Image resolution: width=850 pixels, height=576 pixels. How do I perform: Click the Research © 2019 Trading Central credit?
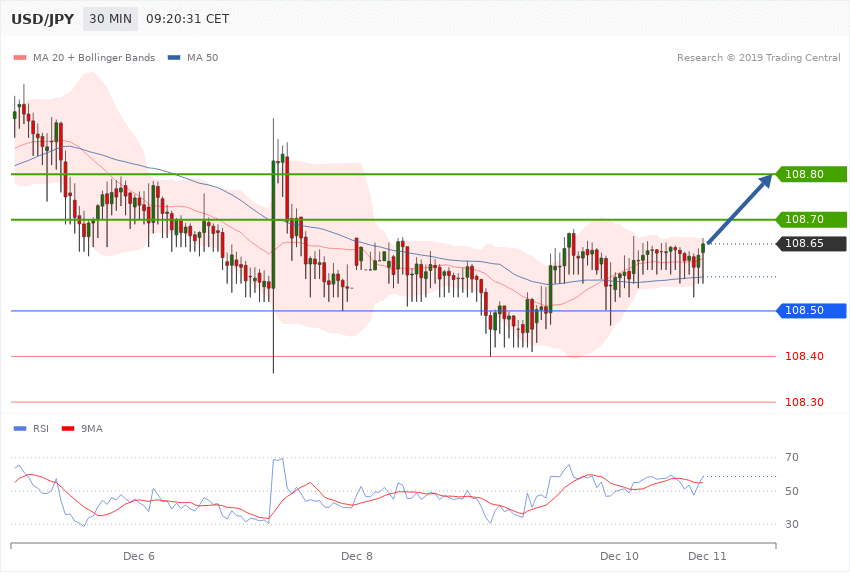pyautogui.click(x=758, y=57)
